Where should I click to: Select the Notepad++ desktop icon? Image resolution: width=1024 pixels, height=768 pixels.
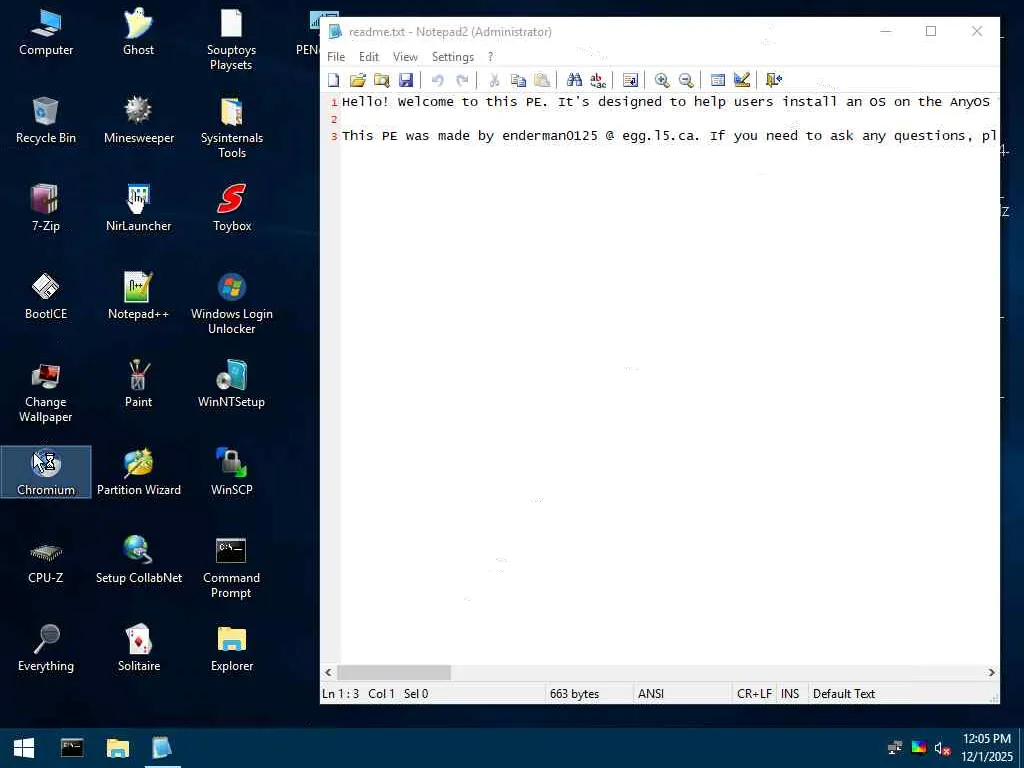pos(138,296)
